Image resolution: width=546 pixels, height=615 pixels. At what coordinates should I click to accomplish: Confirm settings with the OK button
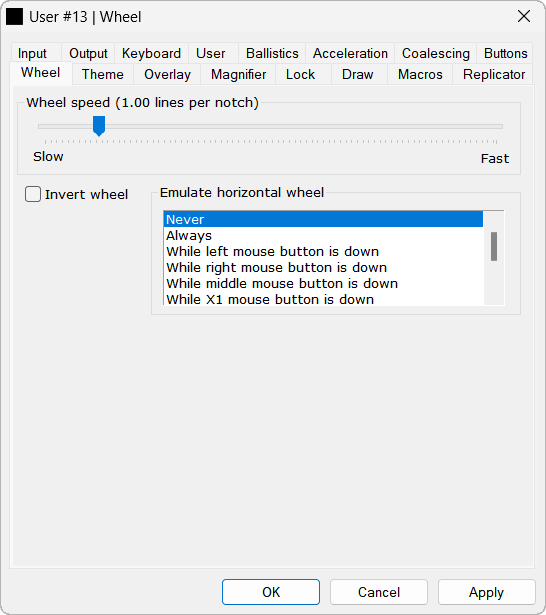pyautogui.click(x=271, y=592)
